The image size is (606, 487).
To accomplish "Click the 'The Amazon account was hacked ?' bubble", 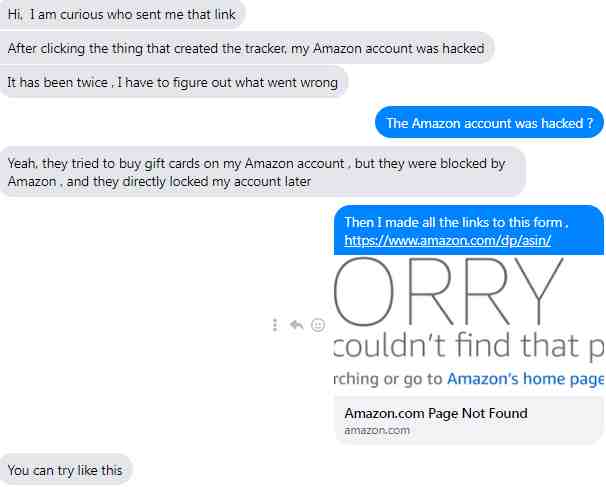I will point(489,123).
